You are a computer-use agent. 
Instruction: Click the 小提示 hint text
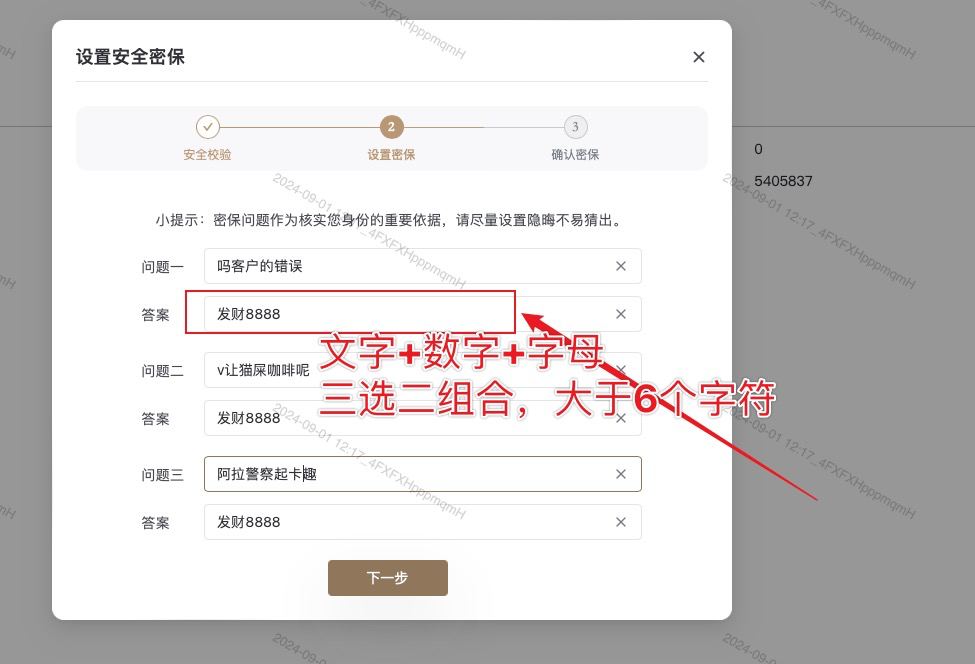[389, 220]
